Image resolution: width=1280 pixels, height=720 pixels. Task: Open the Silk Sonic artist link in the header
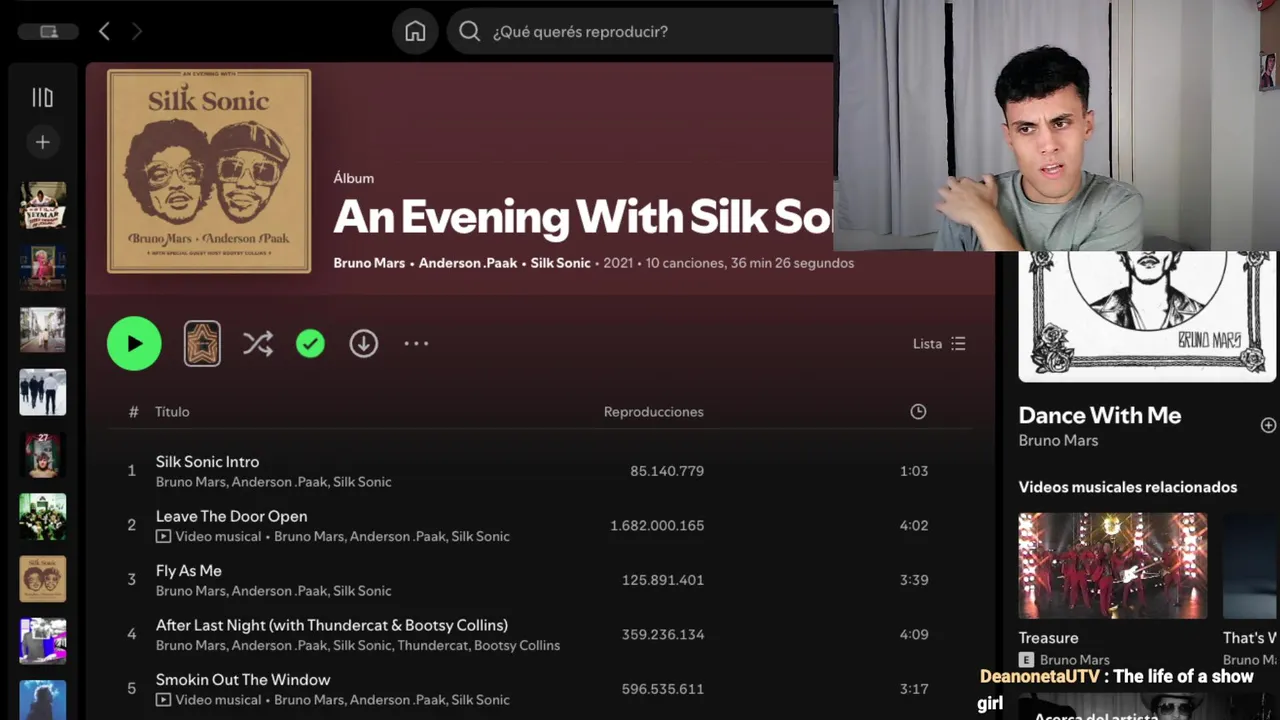(560, 263)
